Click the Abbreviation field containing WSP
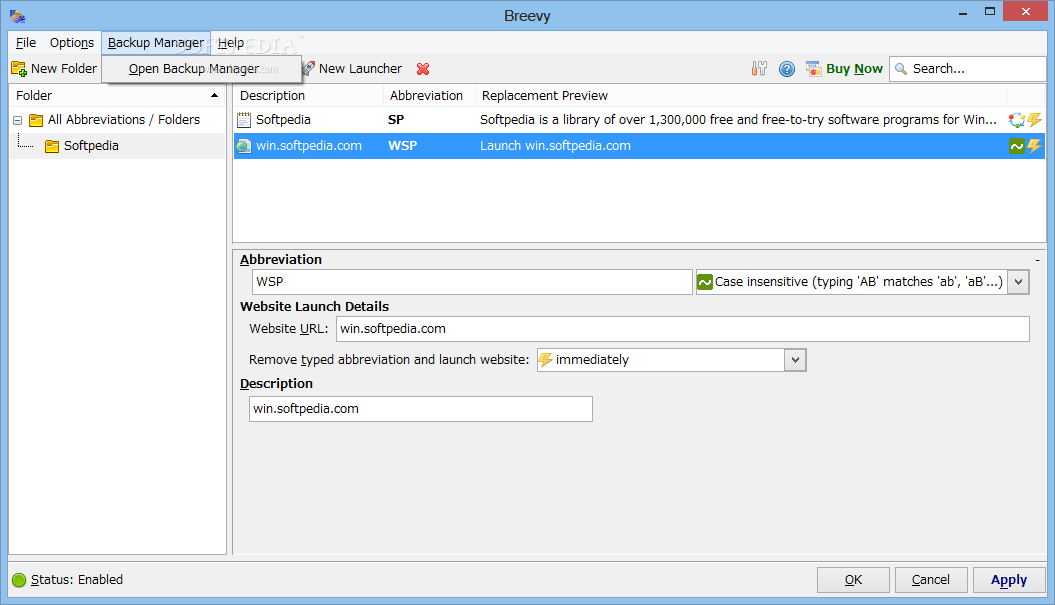 point(472,282)
